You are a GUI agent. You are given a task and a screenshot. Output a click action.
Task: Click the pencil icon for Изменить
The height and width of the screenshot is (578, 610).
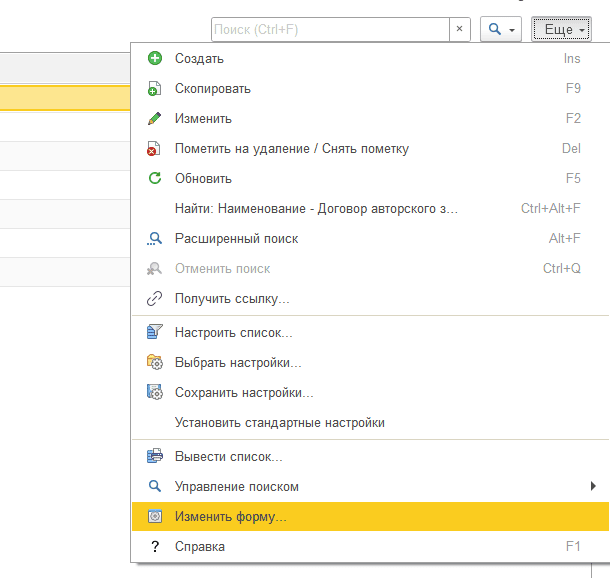pos(154,119)
